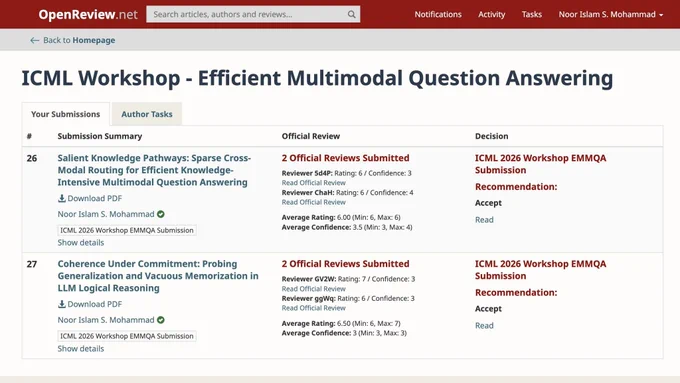Image resolution: width=680 pixels, height=383 pixels.
Task: Download PDF of submission 27
Action: (90, 304)
